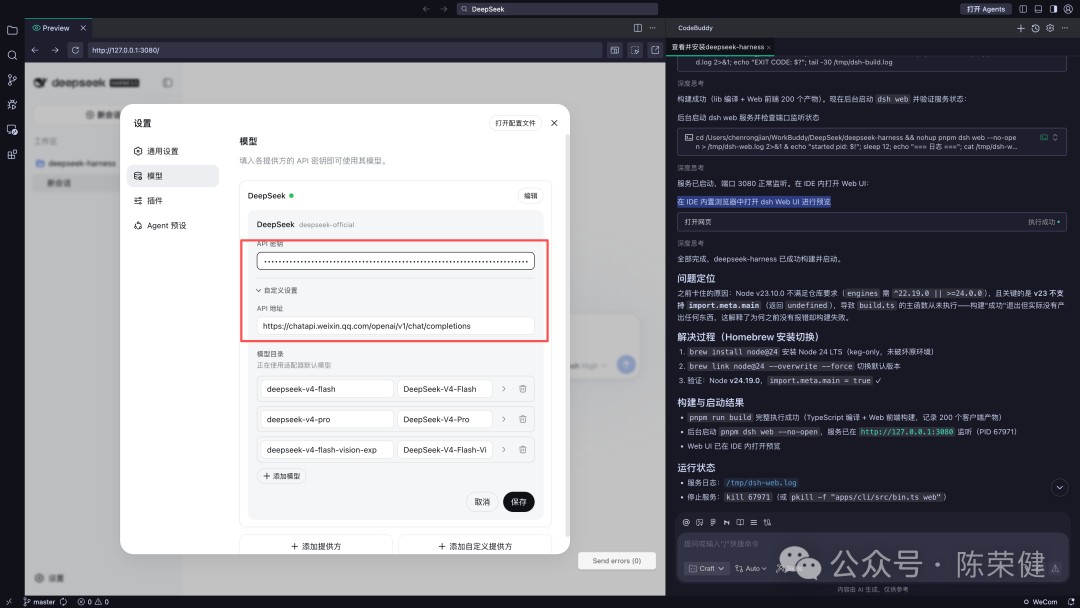Collapse the 自定义设置 section
1080x608 pixels.
[x=277, y=291]
